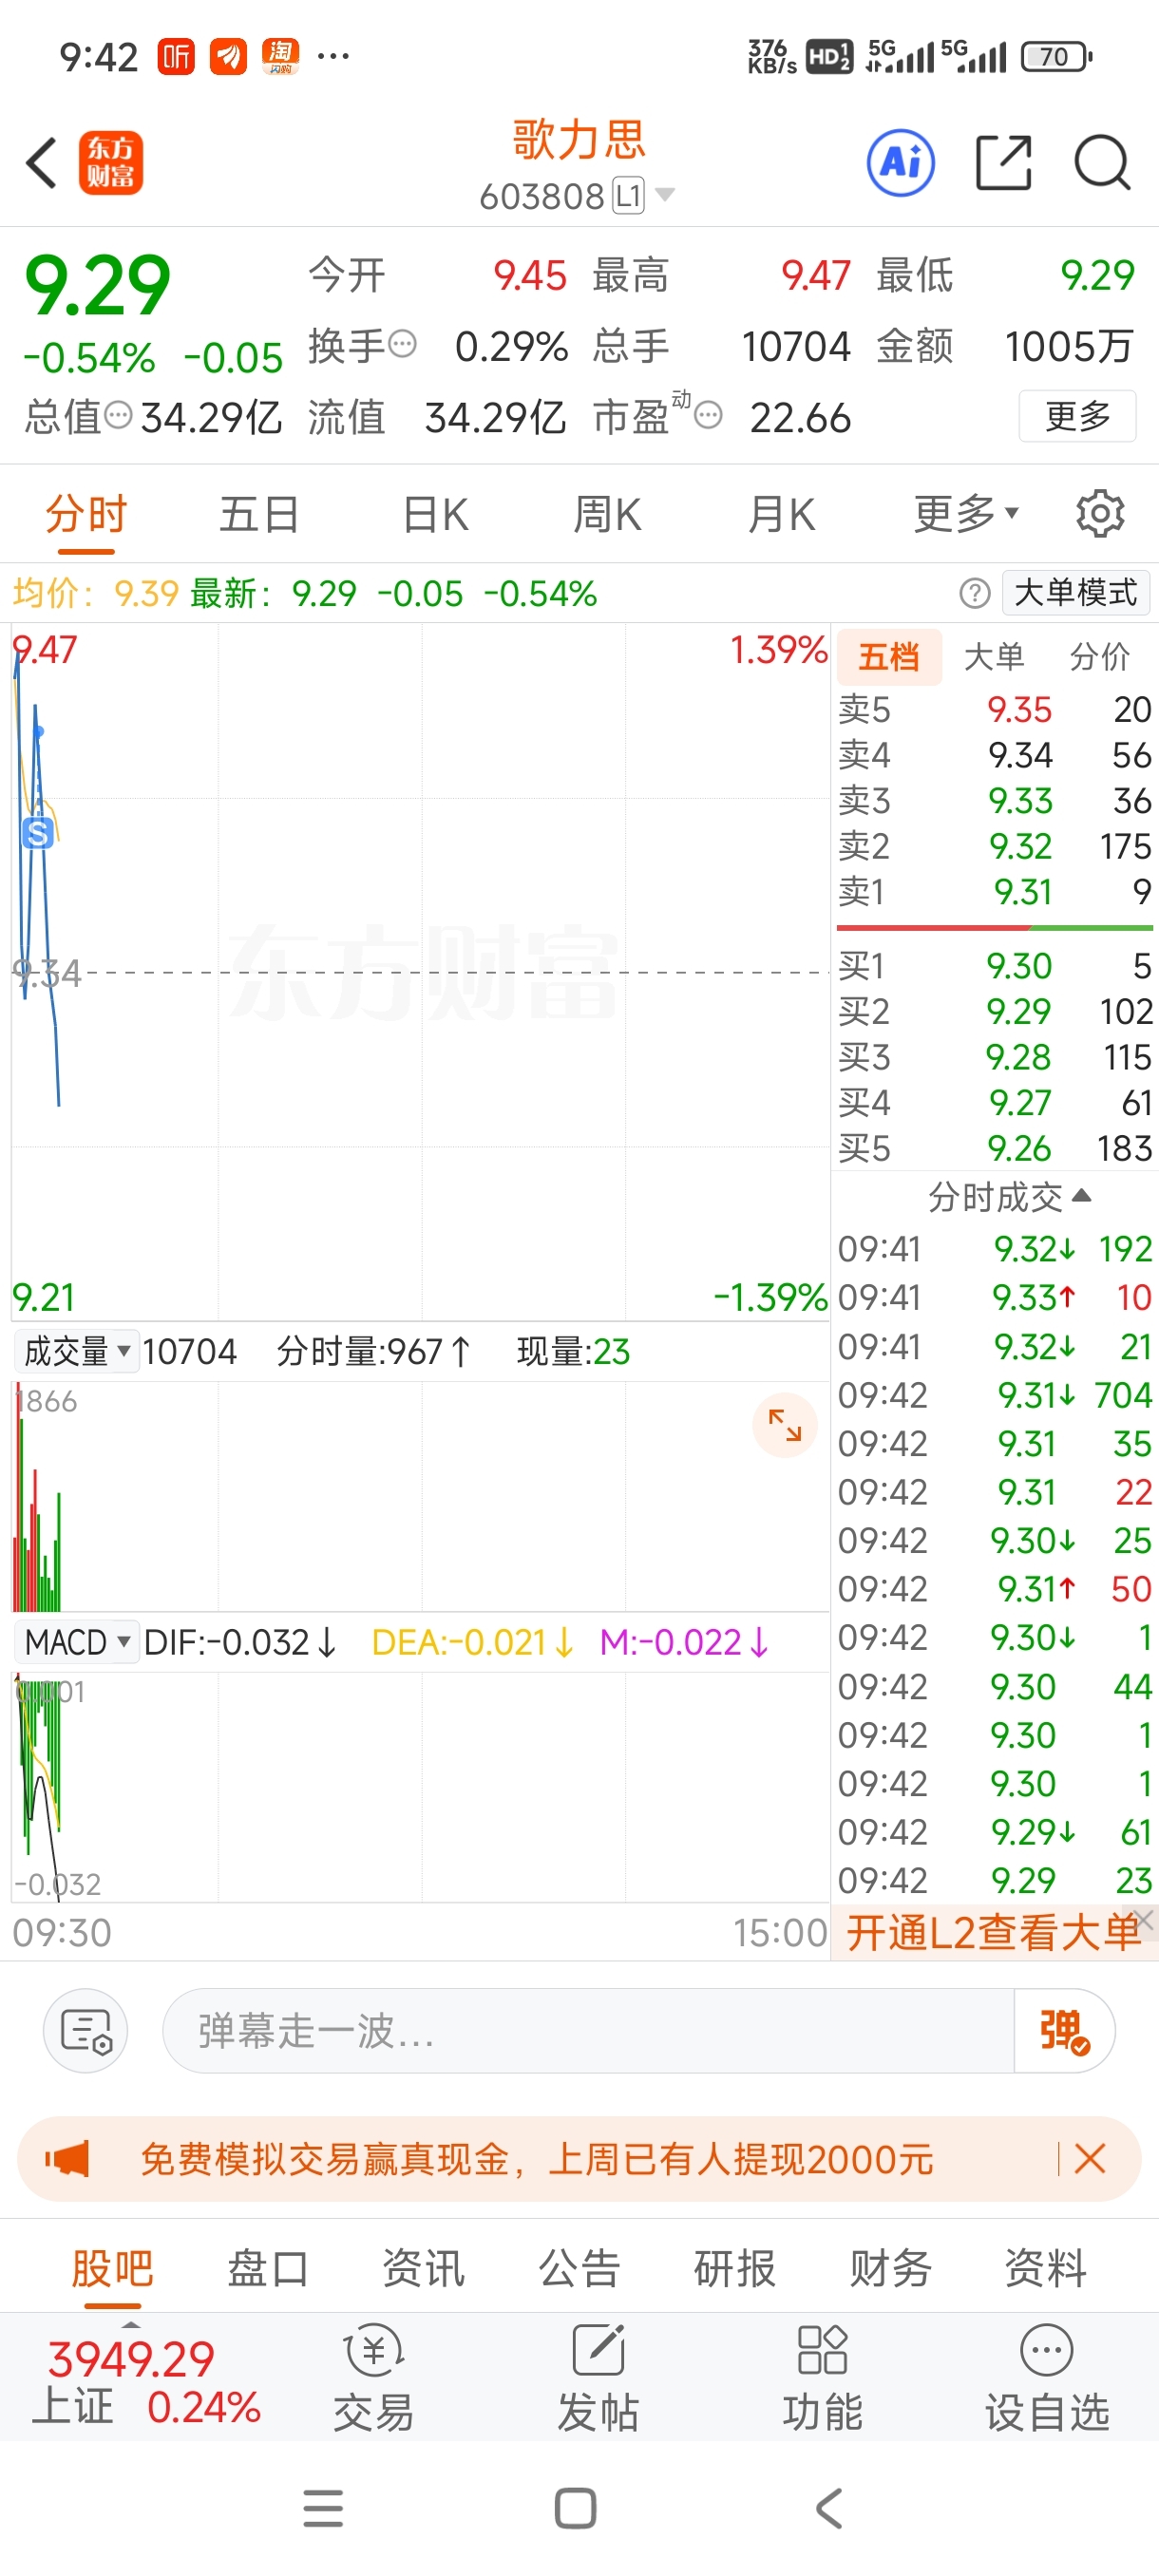Open the 财务 tab
The image size is (1159, 2576).
890,2267
